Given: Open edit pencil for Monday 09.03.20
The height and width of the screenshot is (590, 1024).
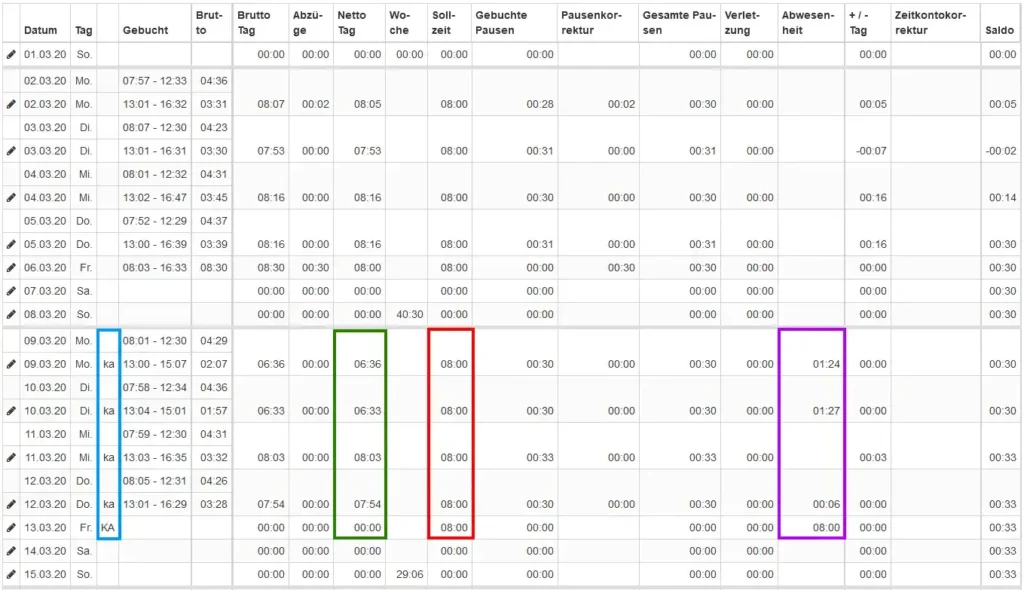Looking at the screenshot, I should point(11,364).
